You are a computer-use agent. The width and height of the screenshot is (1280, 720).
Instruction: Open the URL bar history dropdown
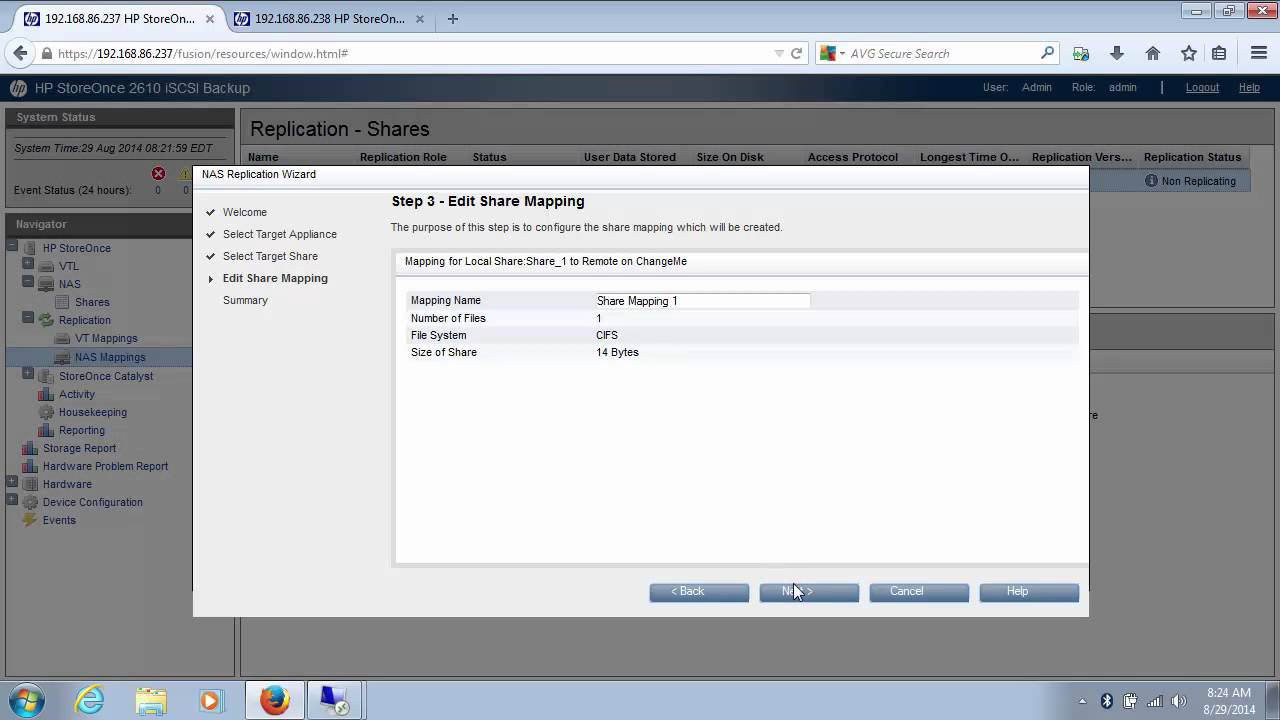pos(779,53)
